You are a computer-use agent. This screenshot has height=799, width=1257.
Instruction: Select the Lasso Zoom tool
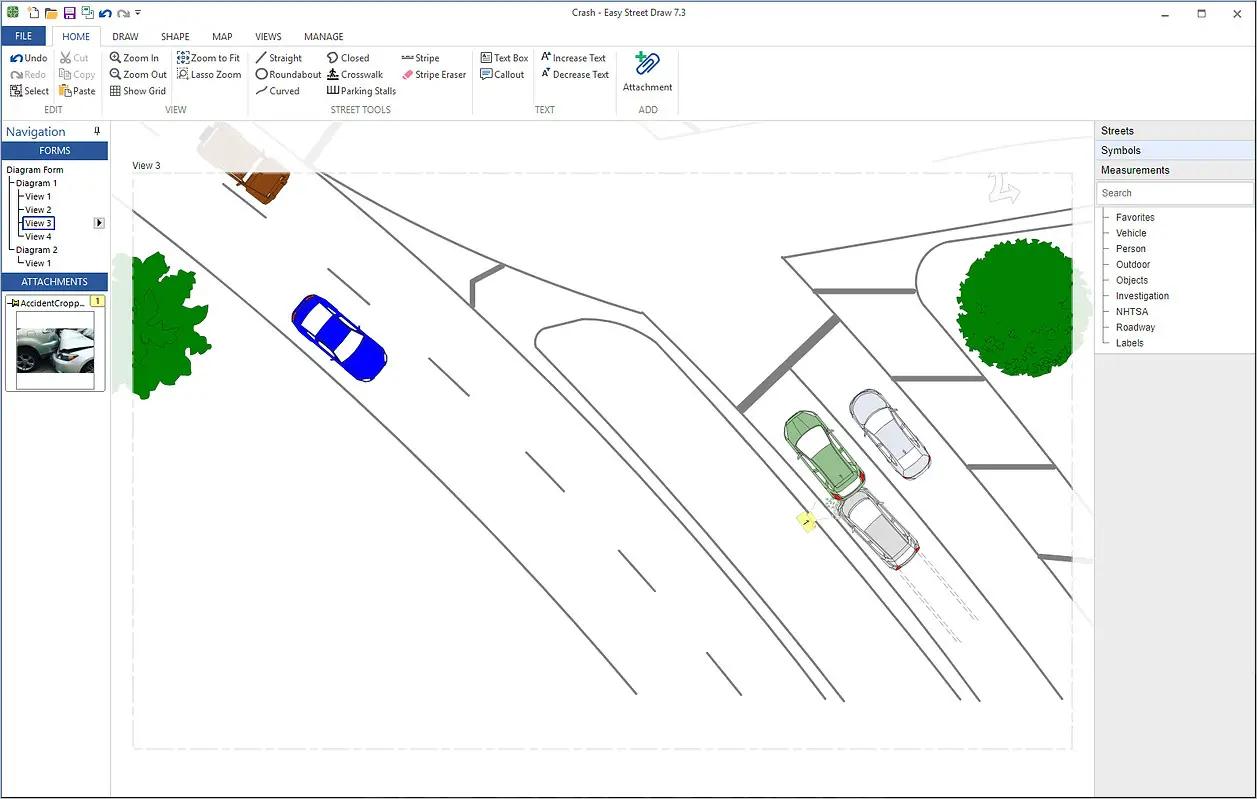209,74
